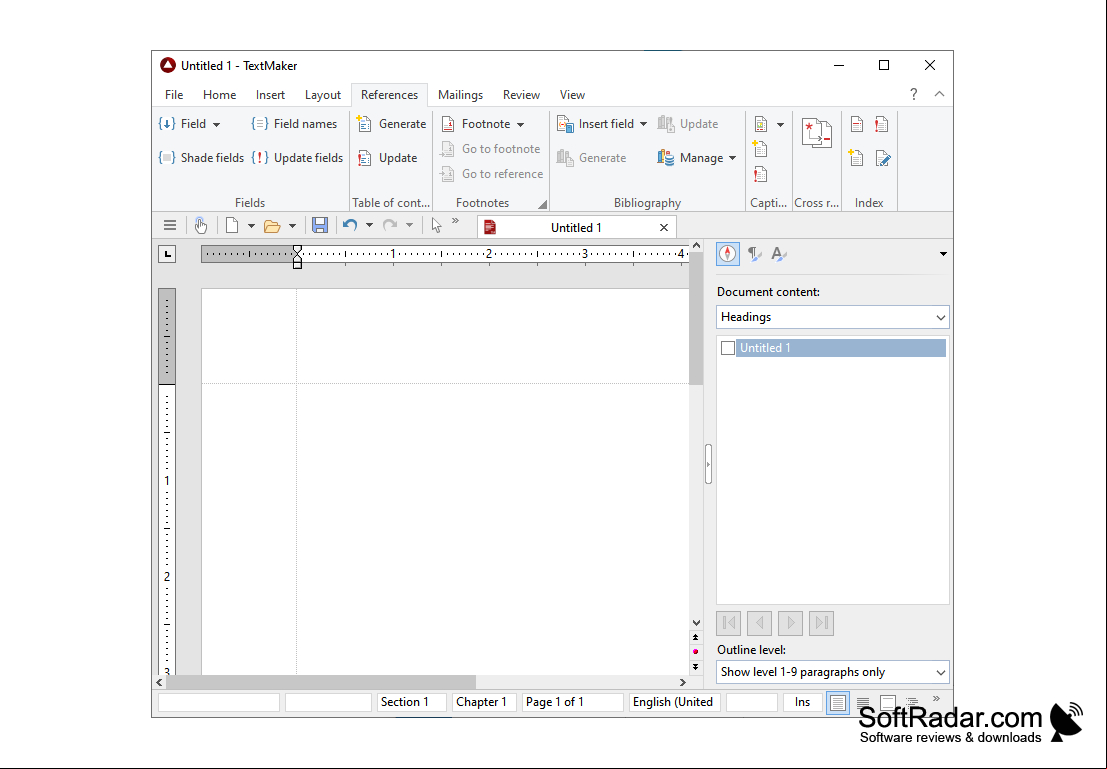Open the View ribbon tab

pos(572,95)
